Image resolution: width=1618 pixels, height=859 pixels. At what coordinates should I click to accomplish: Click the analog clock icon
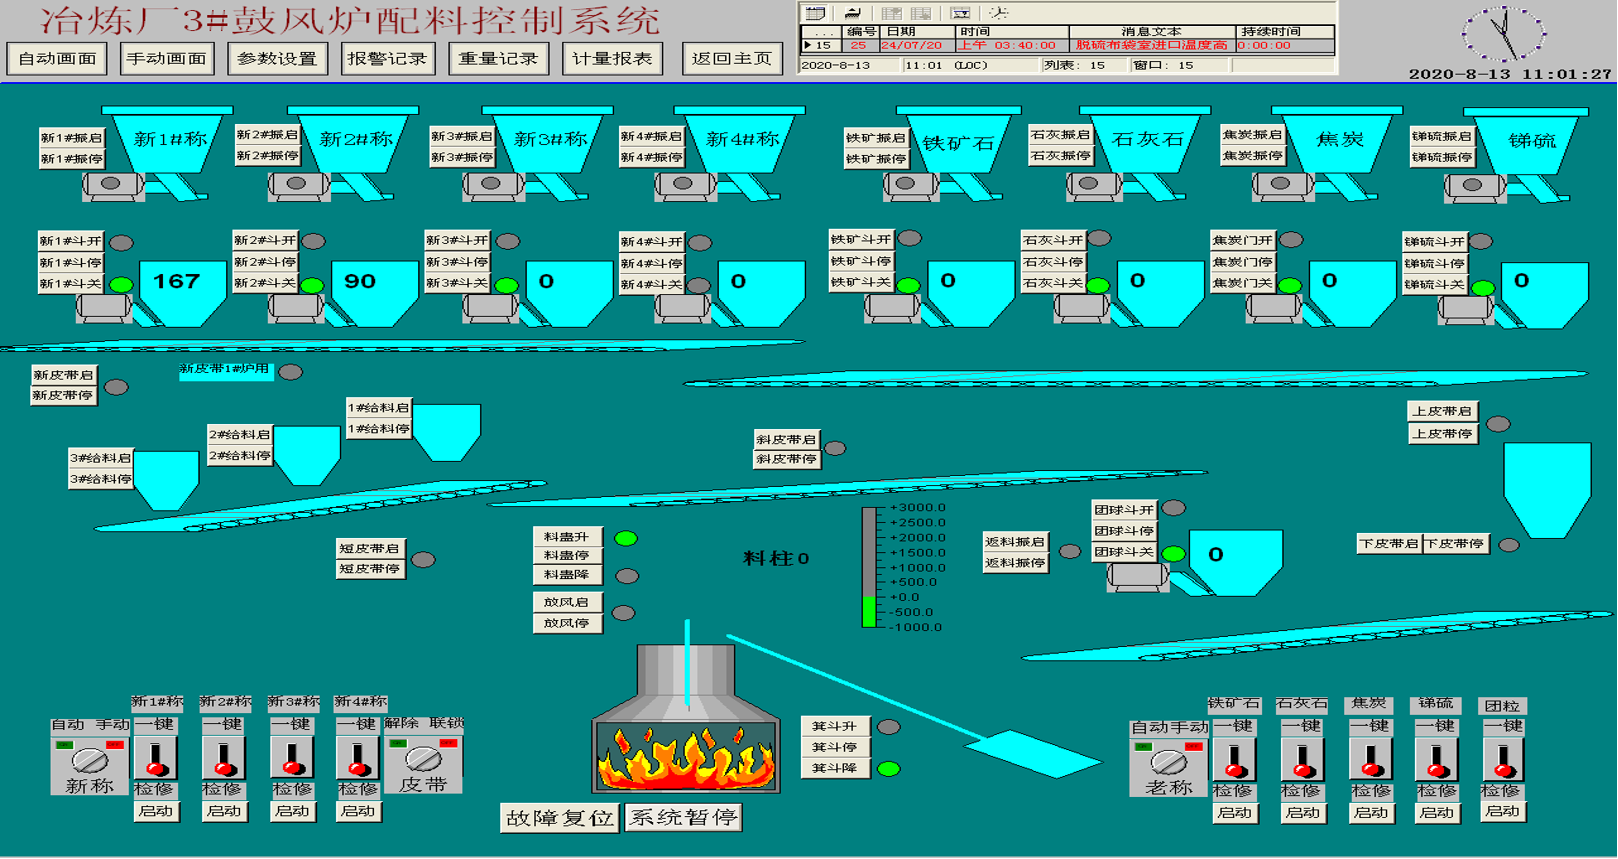1503,34
